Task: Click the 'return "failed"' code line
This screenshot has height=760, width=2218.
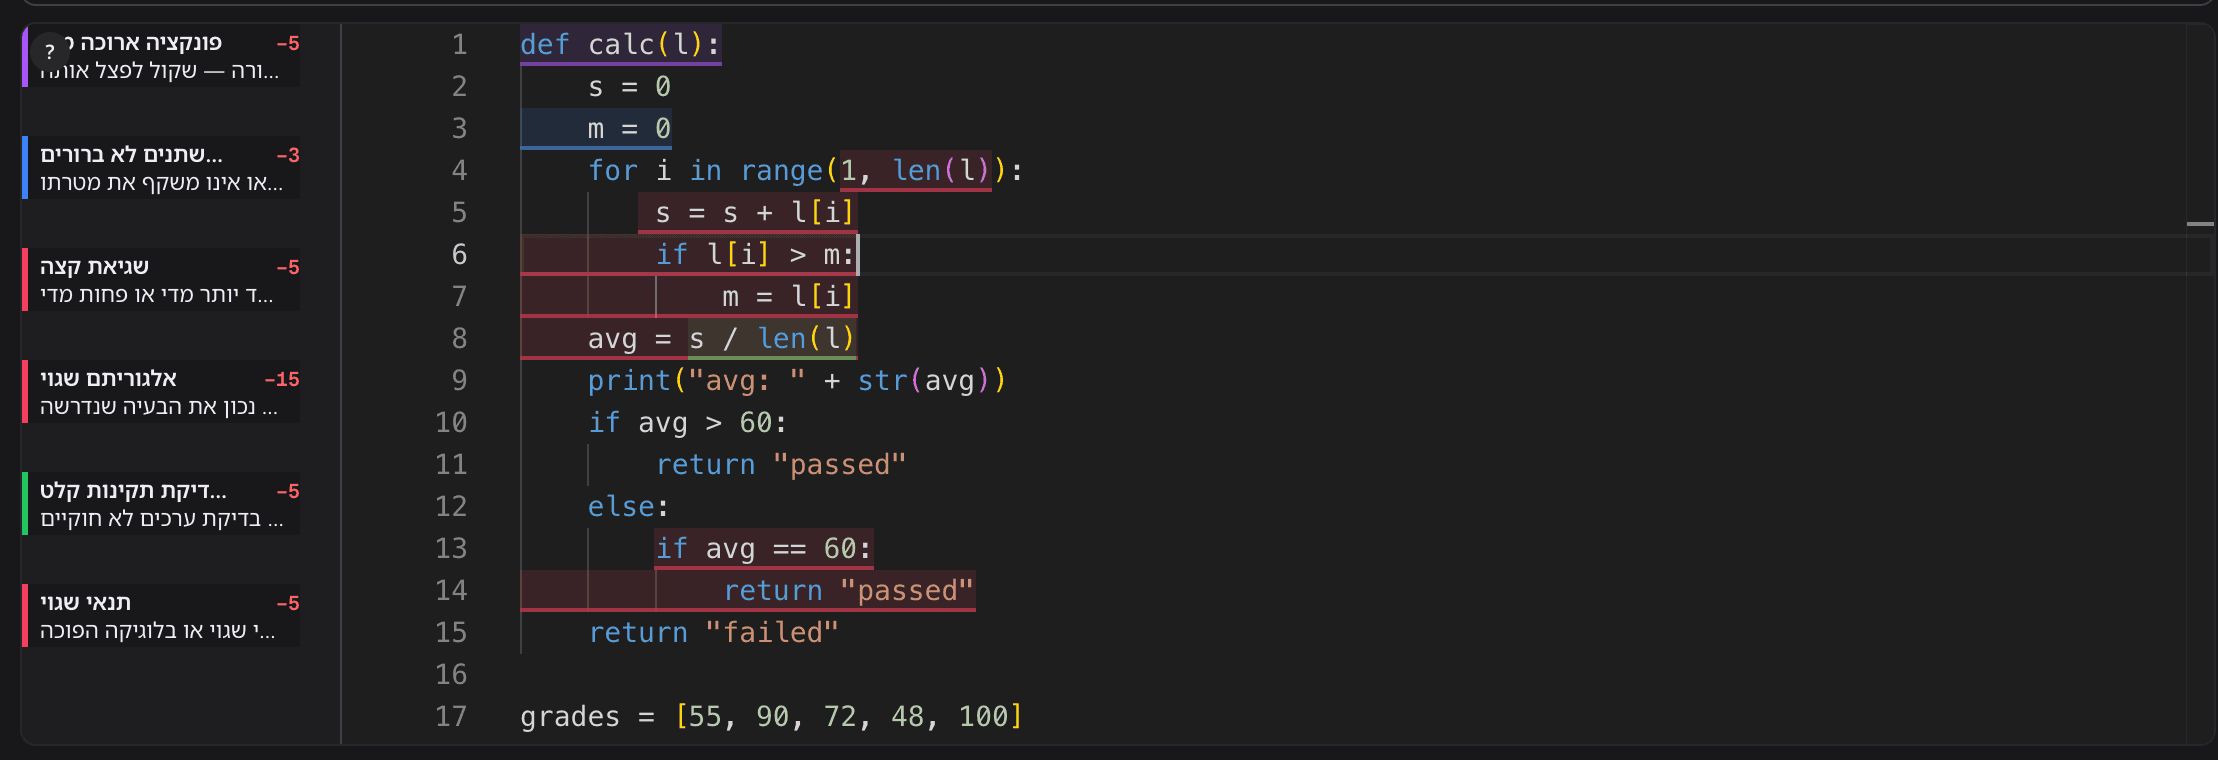Action: click(x=713, y=633)
